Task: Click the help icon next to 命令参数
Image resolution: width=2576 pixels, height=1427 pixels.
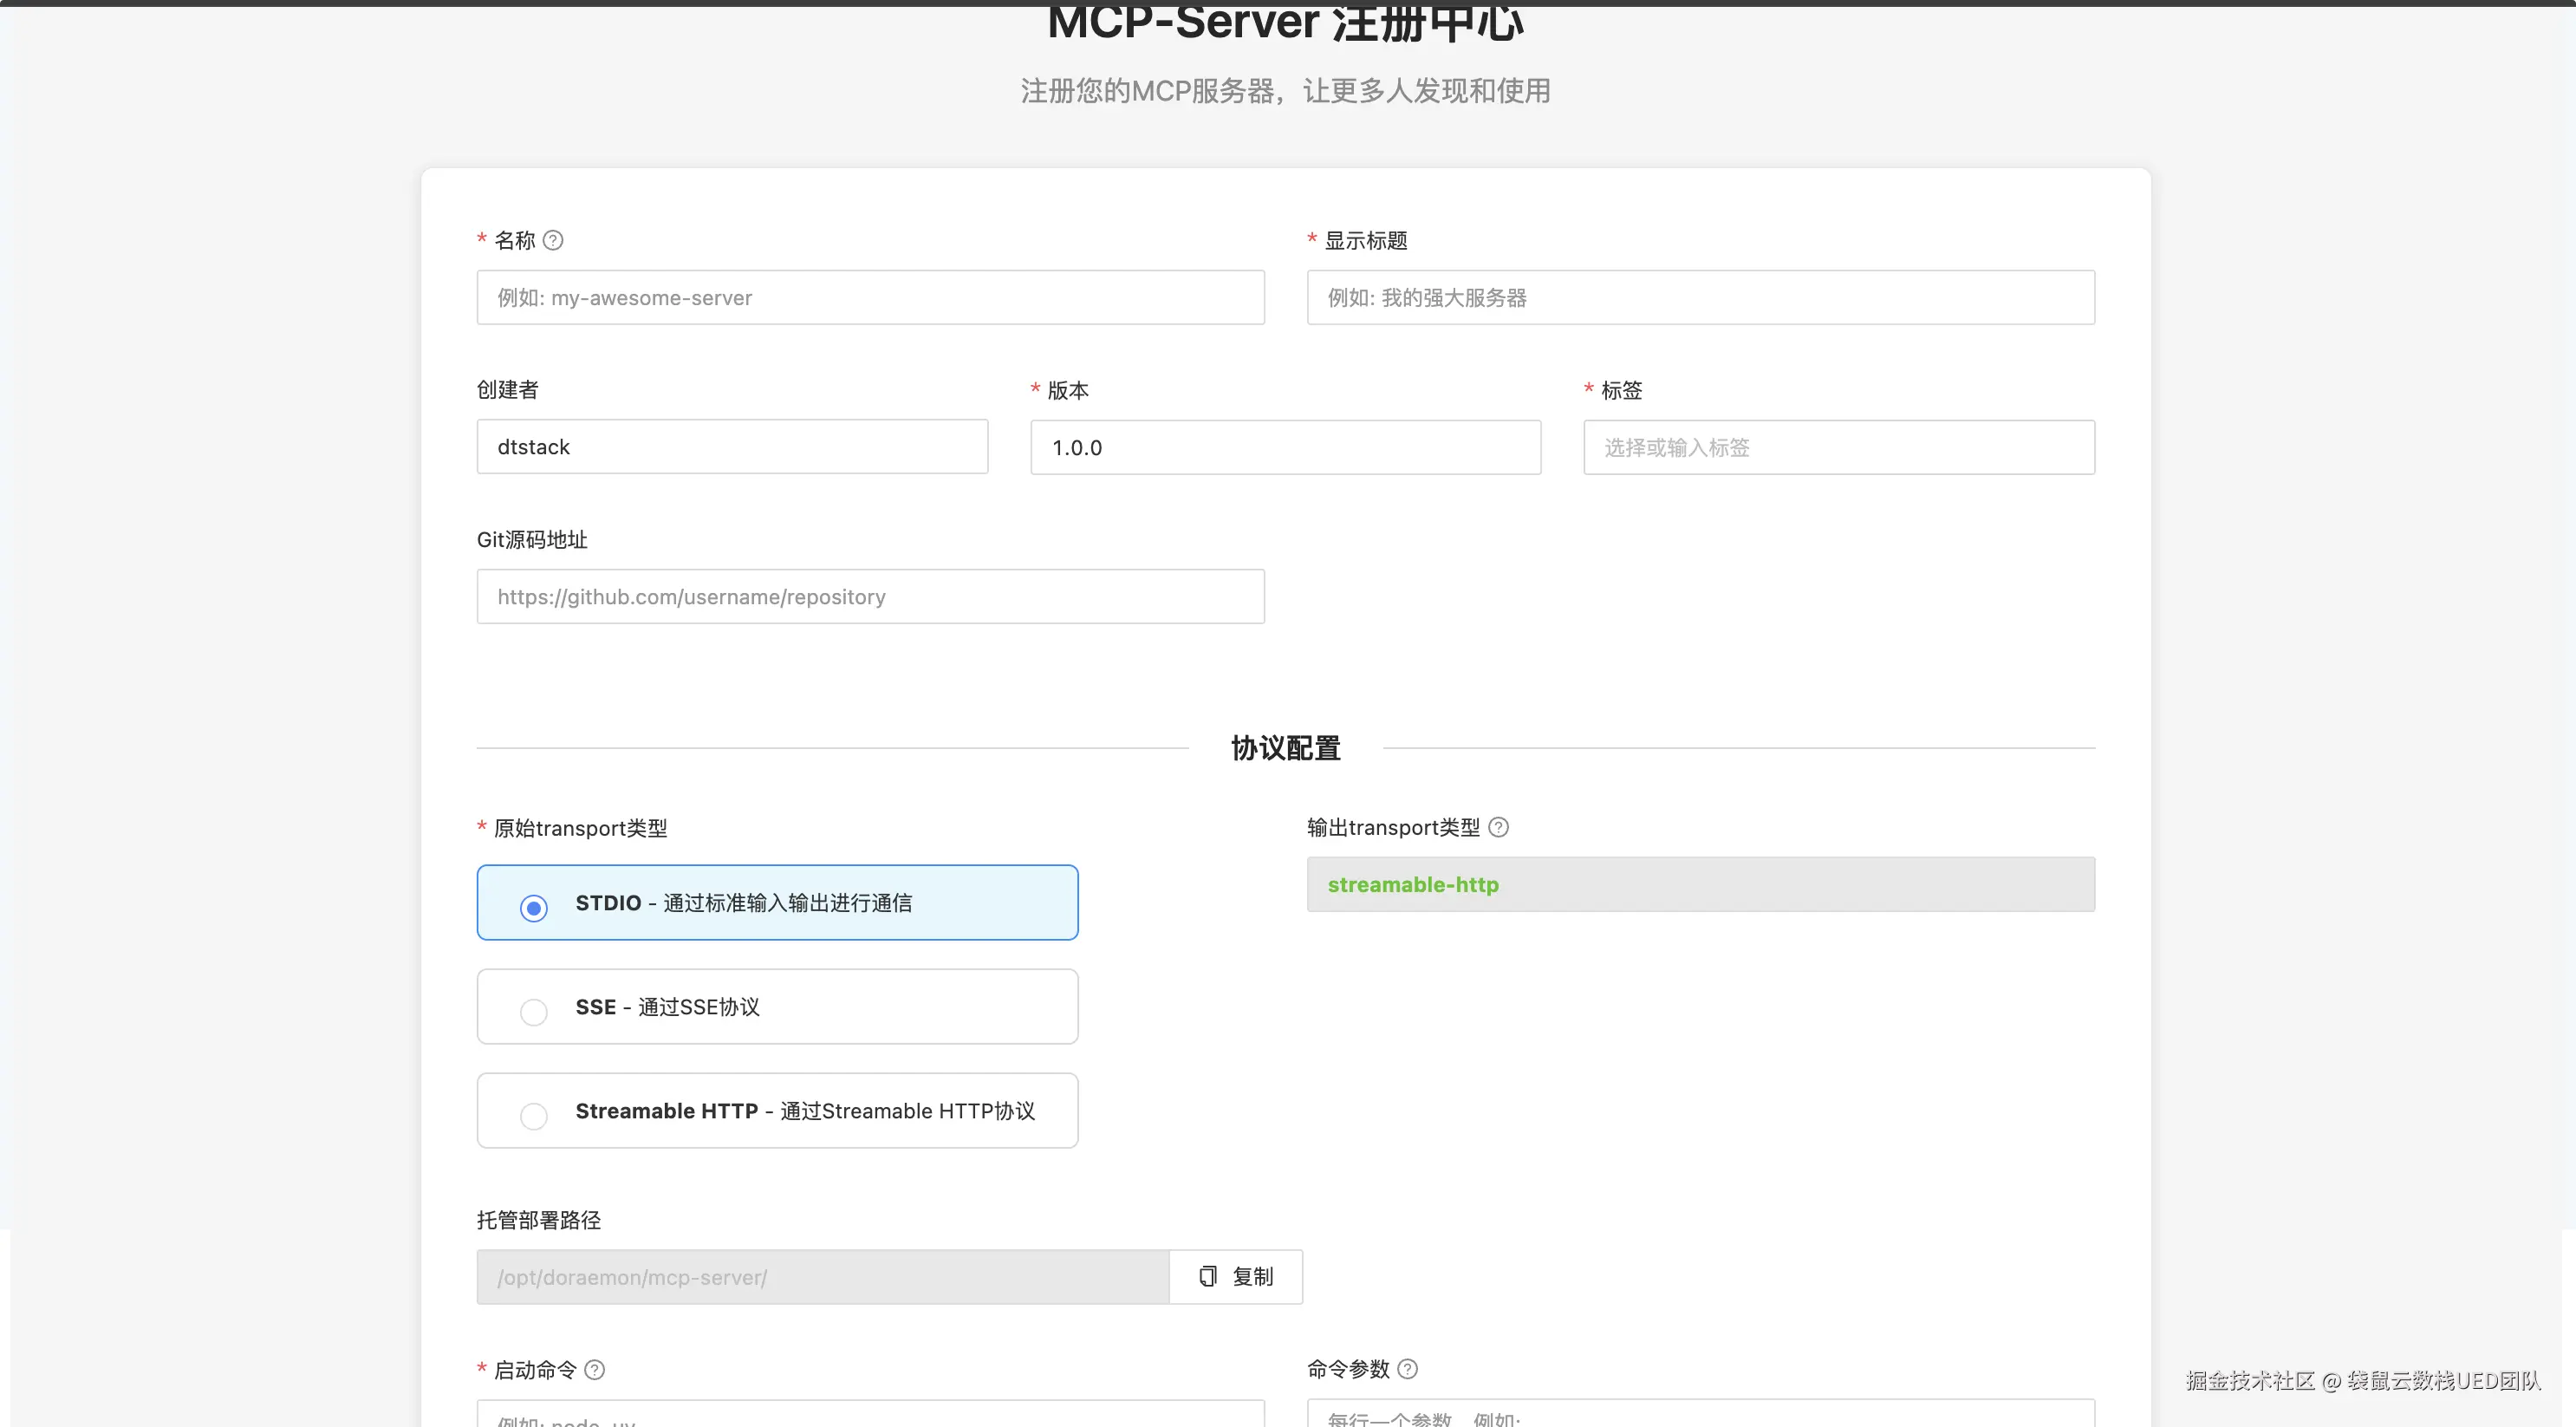Action: (1407, 1368)
